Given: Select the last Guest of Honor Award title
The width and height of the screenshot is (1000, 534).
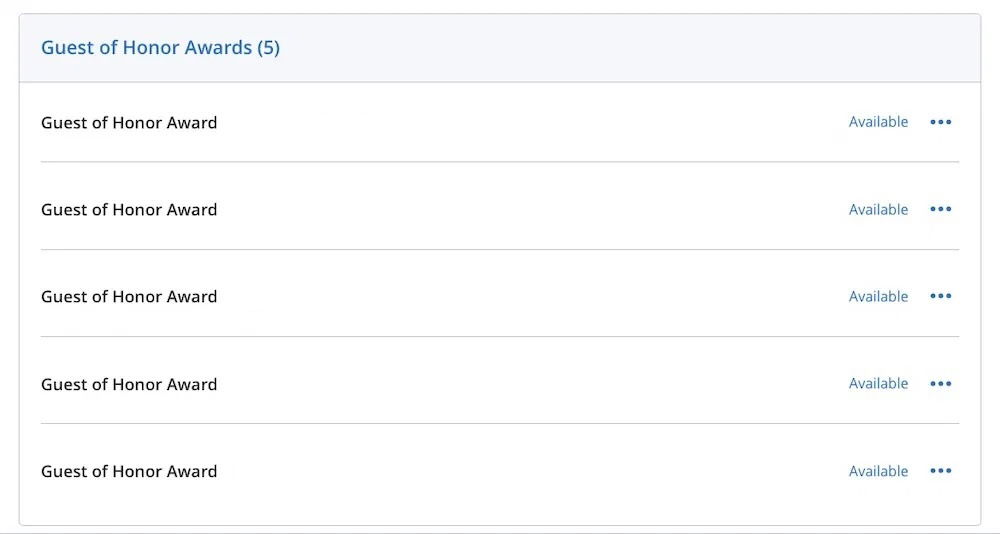Looking at the screenshot, I should tap(129, 472).
